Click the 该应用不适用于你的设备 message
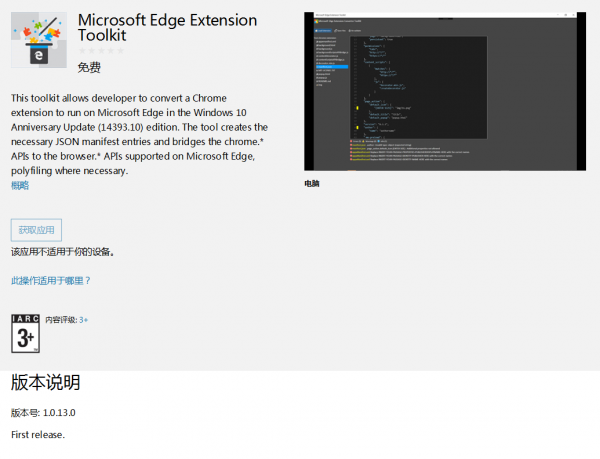This screenshot has width=600, height=459. [x=62, y=252]
